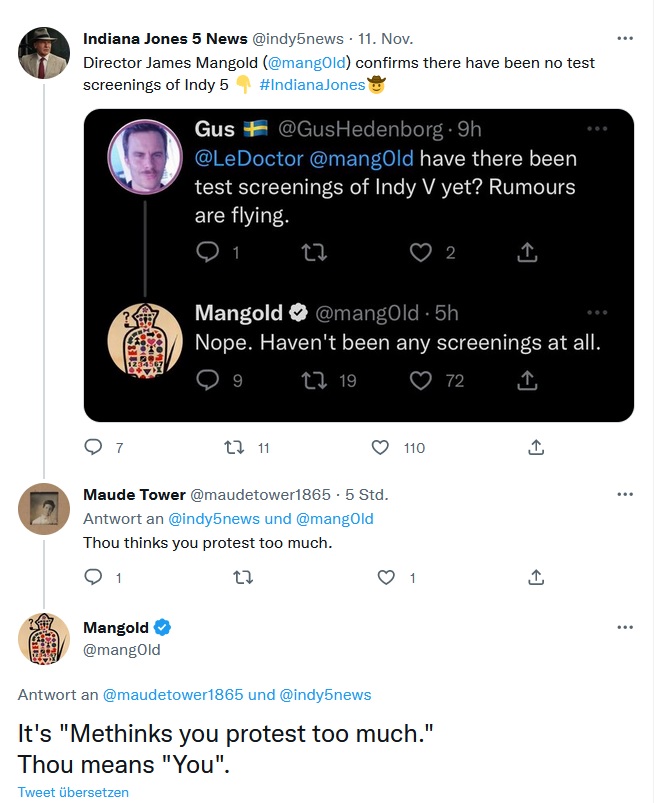666x803 pixels.
Task: View Maude Tower's profile avatar
Action: pyautogui.click(x=44, y=509)
